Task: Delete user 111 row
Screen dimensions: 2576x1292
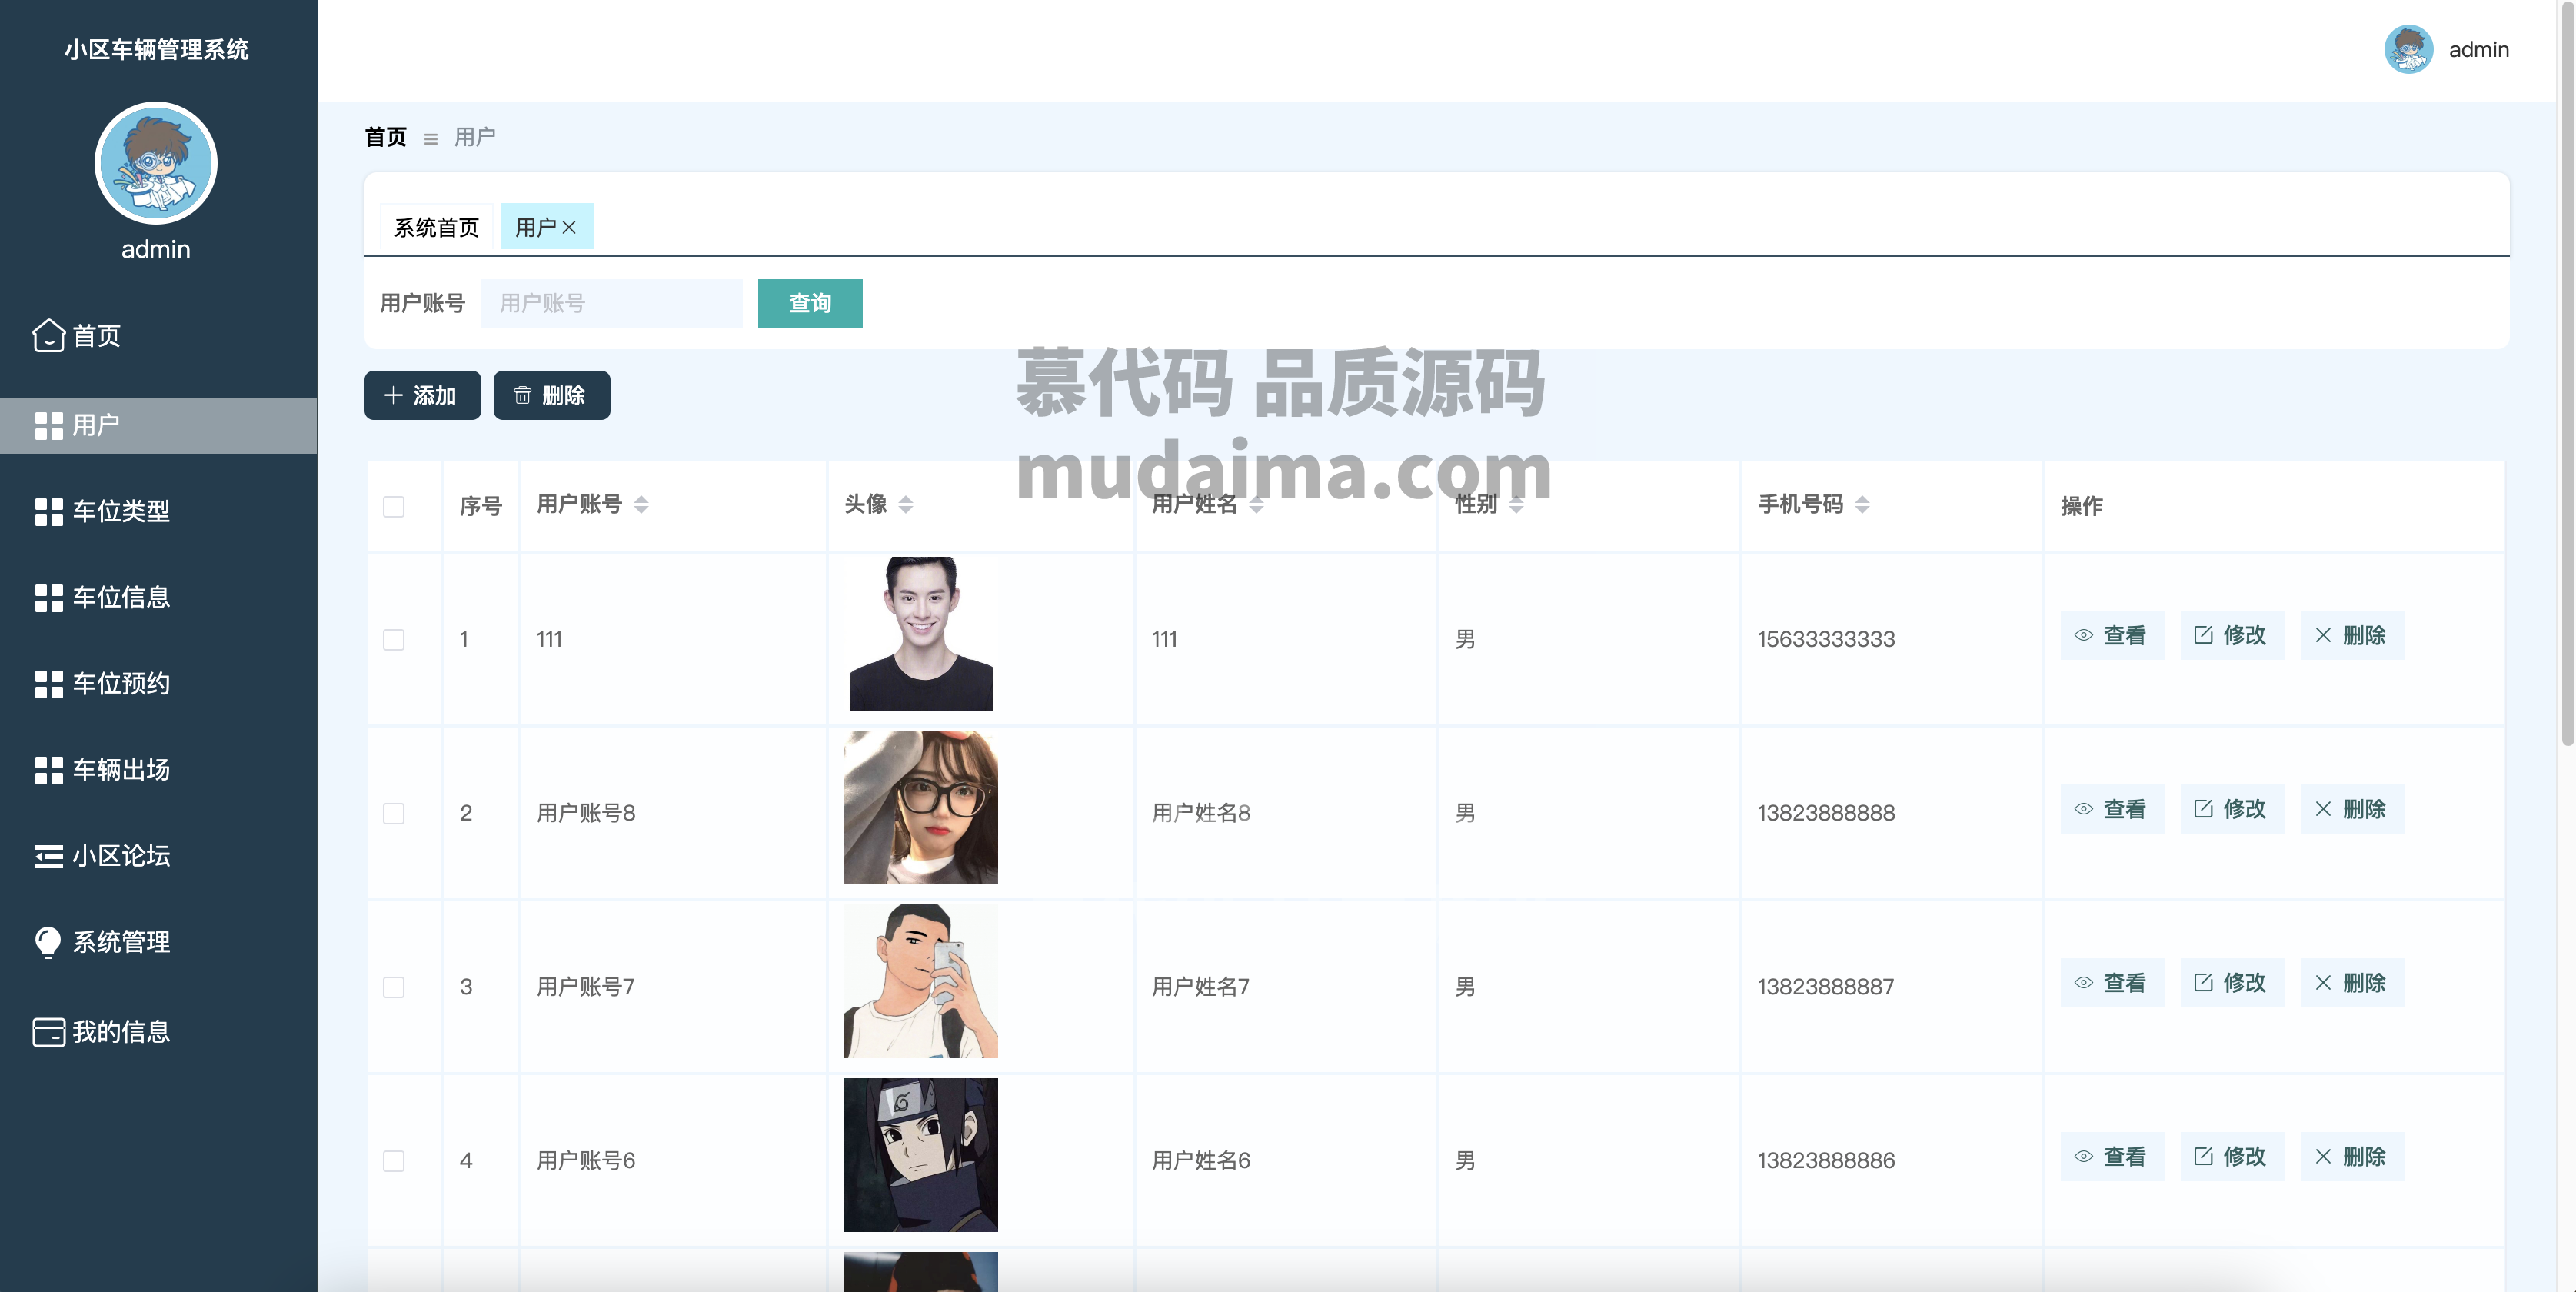Action: click(2352, 635)
